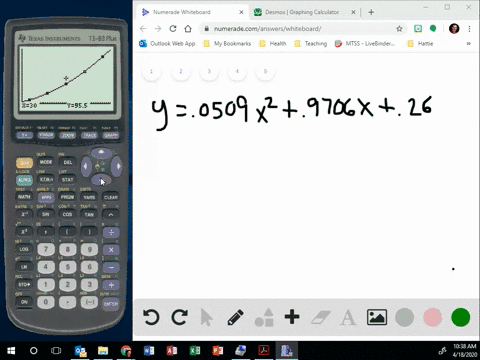Image resolution: width=480 pixels, height=360 pixels.
Task: Reload the current page
Action: tap(173, 29)
